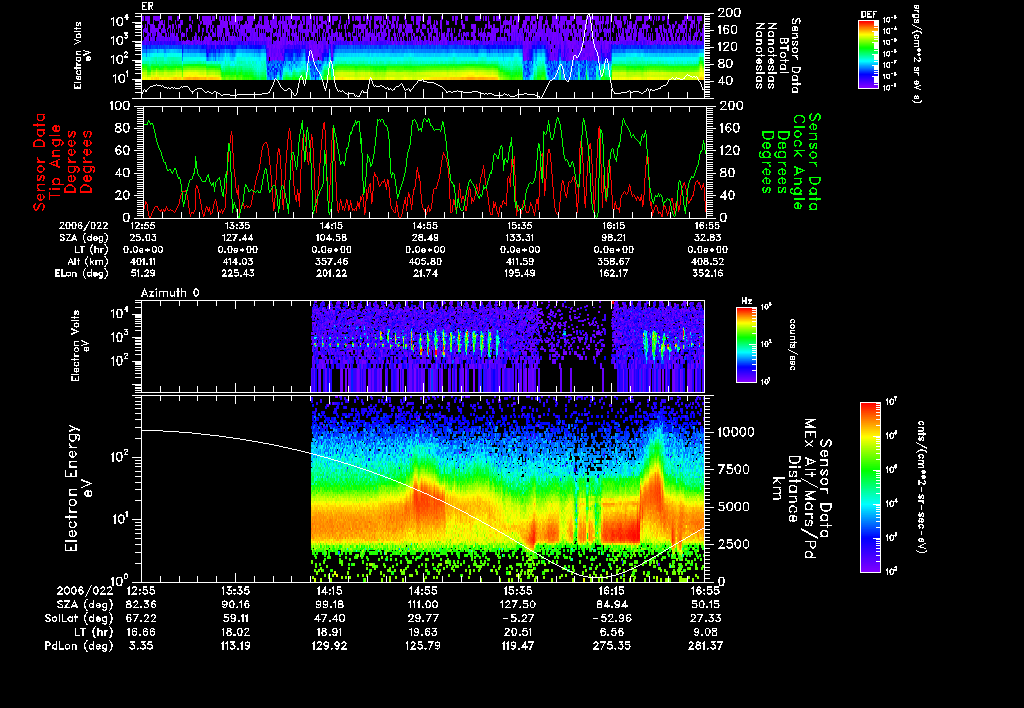Click the red 'Tip Angle' axis label
The image size is (1024, 708).
click(56, 162)
